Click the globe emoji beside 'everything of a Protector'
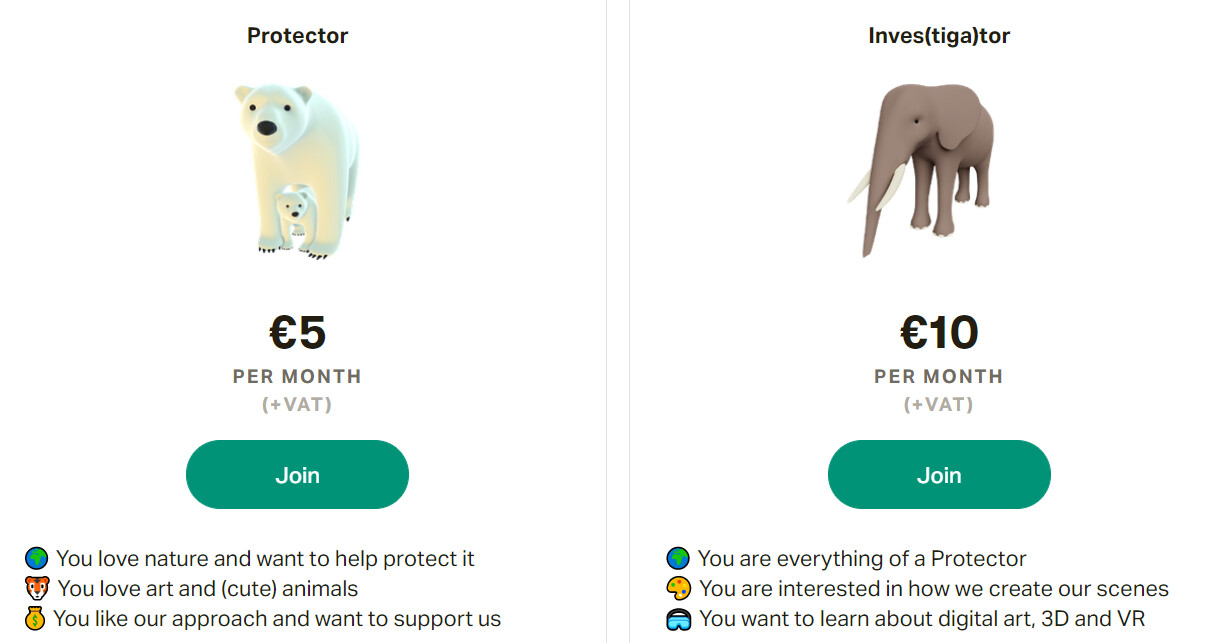This screenshot has height=643, width=1217. pyautogui.click(x=678, y=559)
